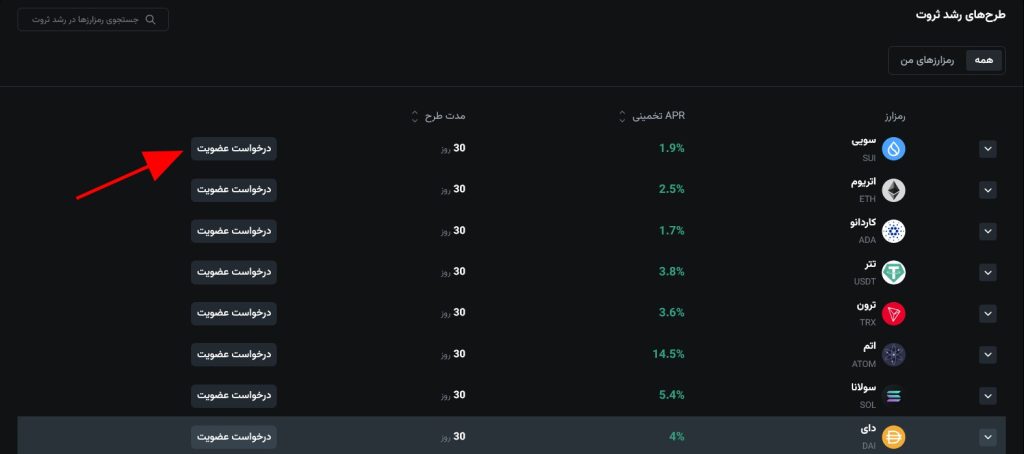Click the SUI coin icon
This screenshot has height=454, width=1024.
(x=892, y=150)
